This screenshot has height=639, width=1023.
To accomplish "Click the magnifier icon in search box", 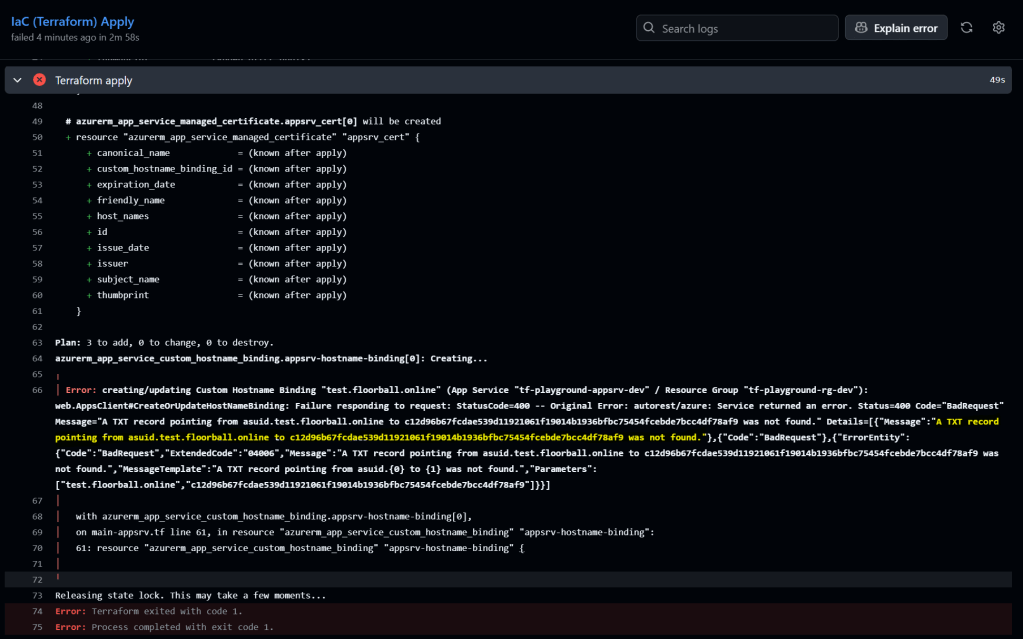I will tap(649, 29).
